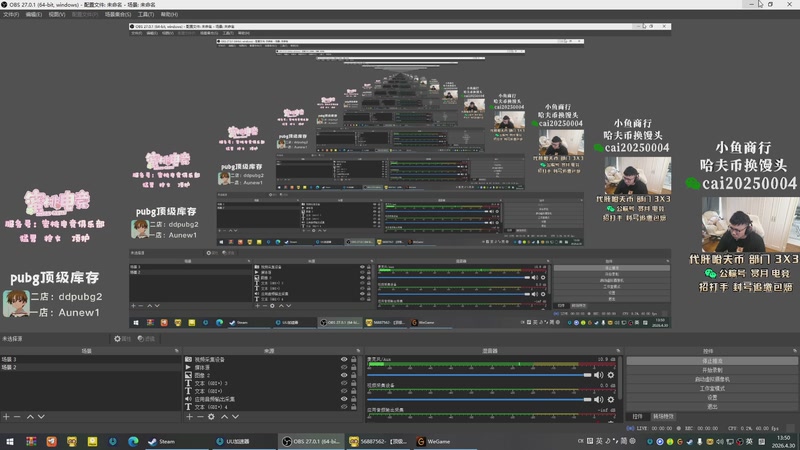This screenshot has width=800, height=450.
Task: Switch to Steam in the taskbar
Action: pos(176,441)
